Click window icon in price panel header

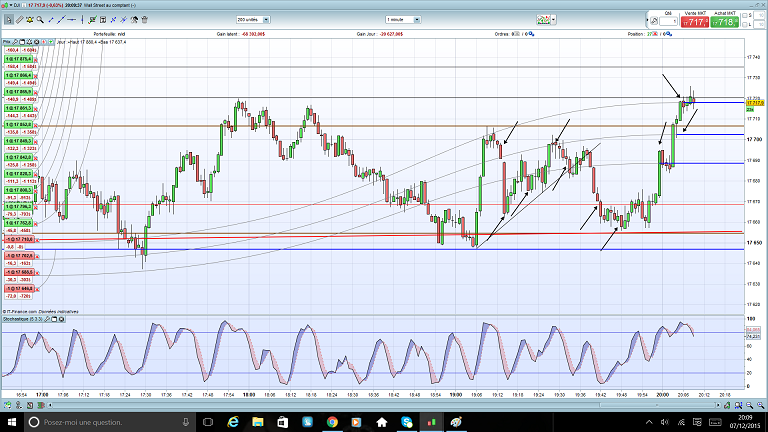(22, 42)
